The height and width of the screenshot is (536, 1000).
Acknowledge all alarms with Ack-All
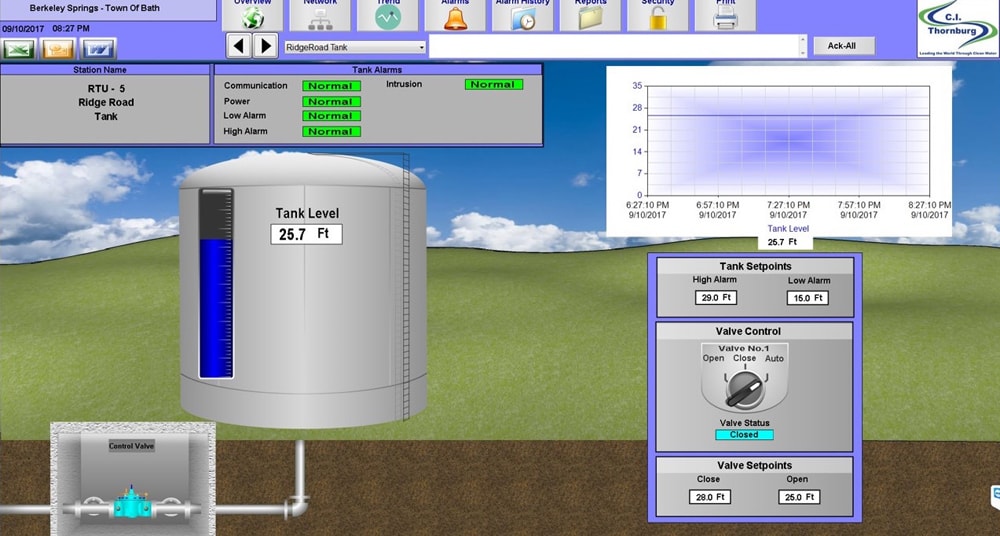844,46
